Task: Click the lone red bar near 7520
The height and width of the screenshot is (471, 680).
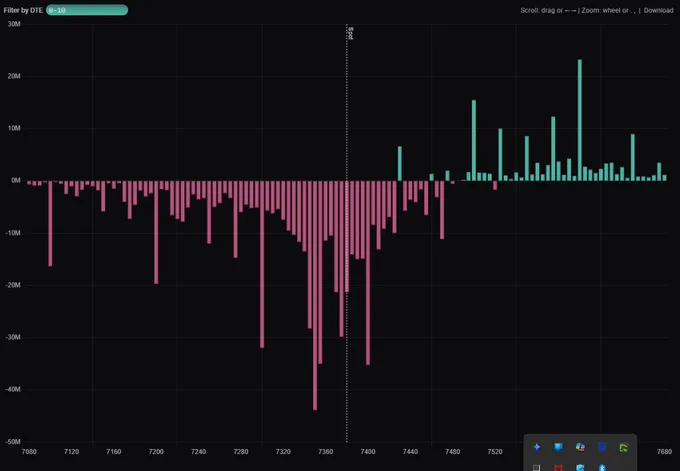Action: pyautogui.click(x=495, y=185)
